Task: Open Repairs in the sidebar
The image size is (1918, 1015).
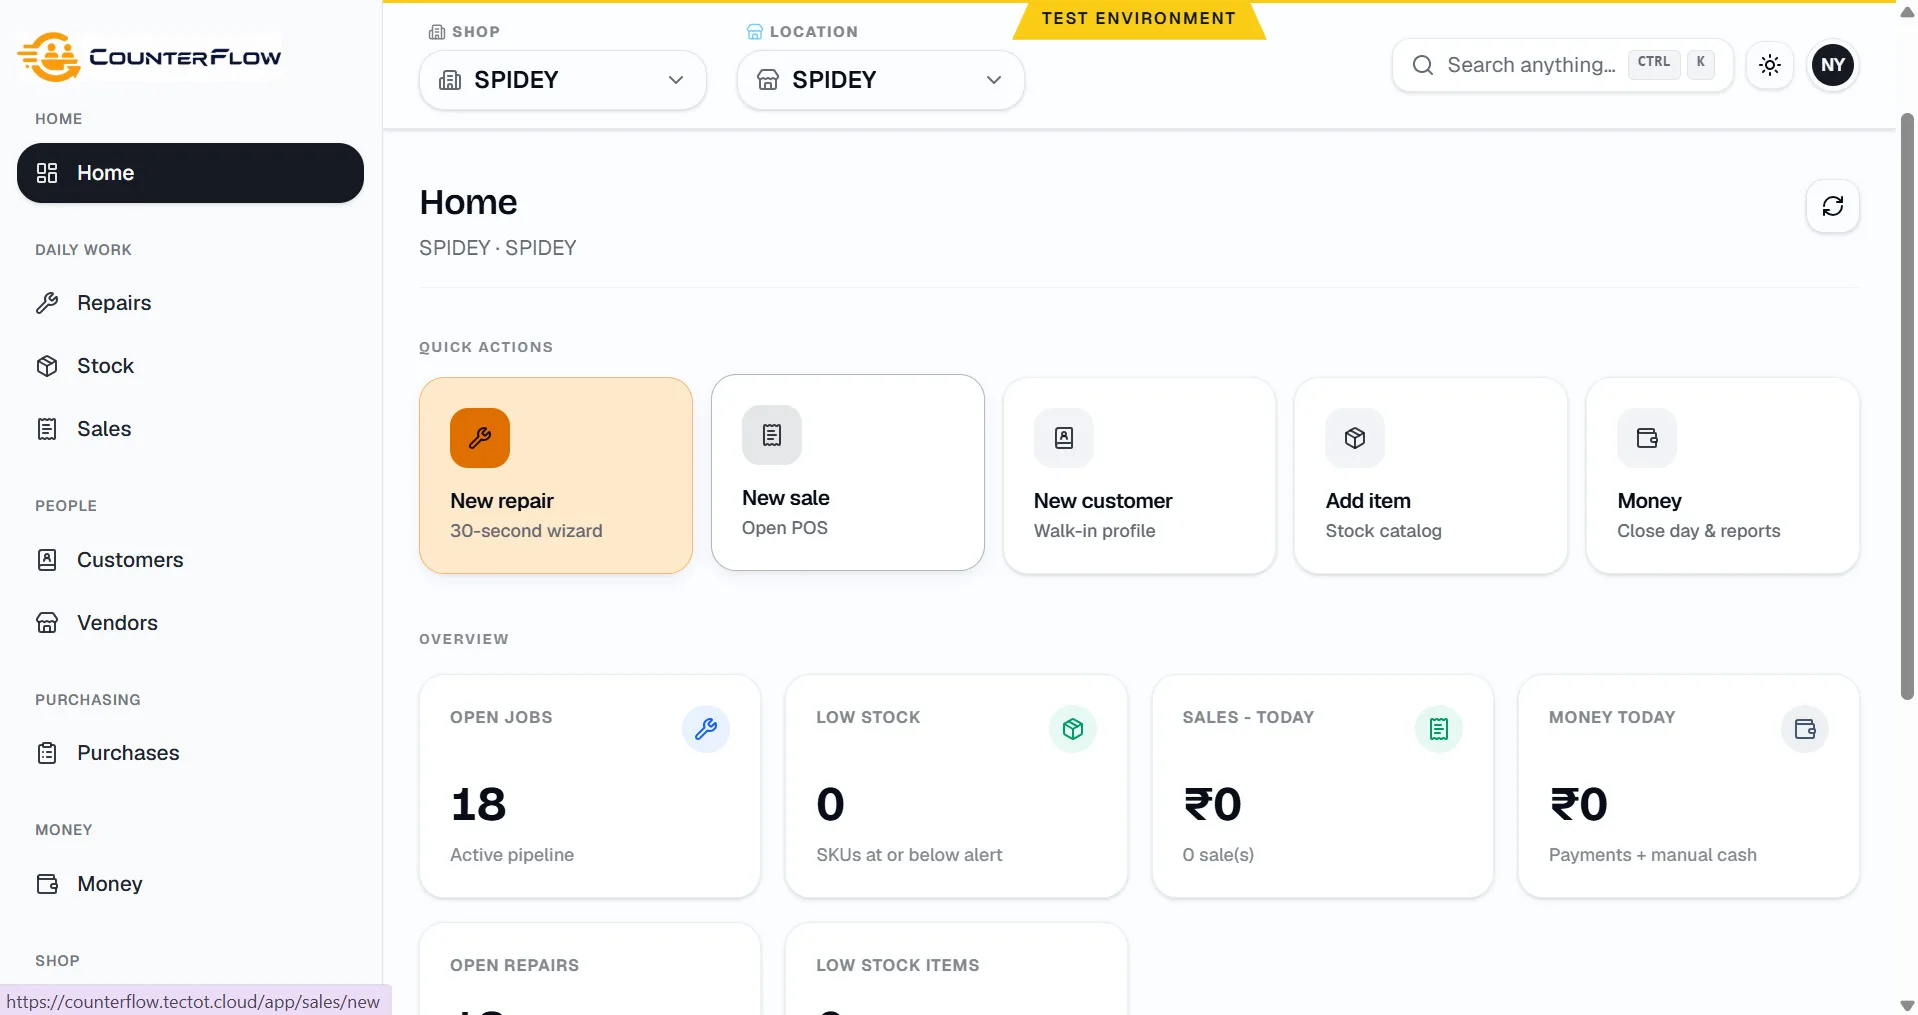Action: point(190,303)
